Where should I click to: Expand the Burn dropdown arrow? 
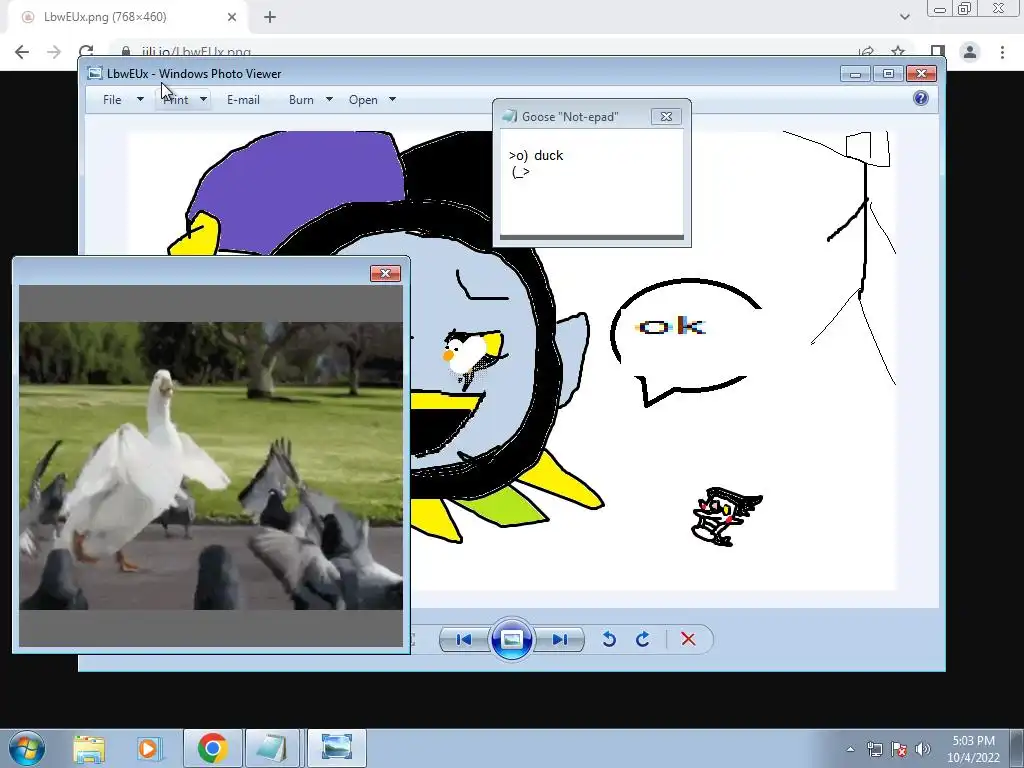click(329, 99)
